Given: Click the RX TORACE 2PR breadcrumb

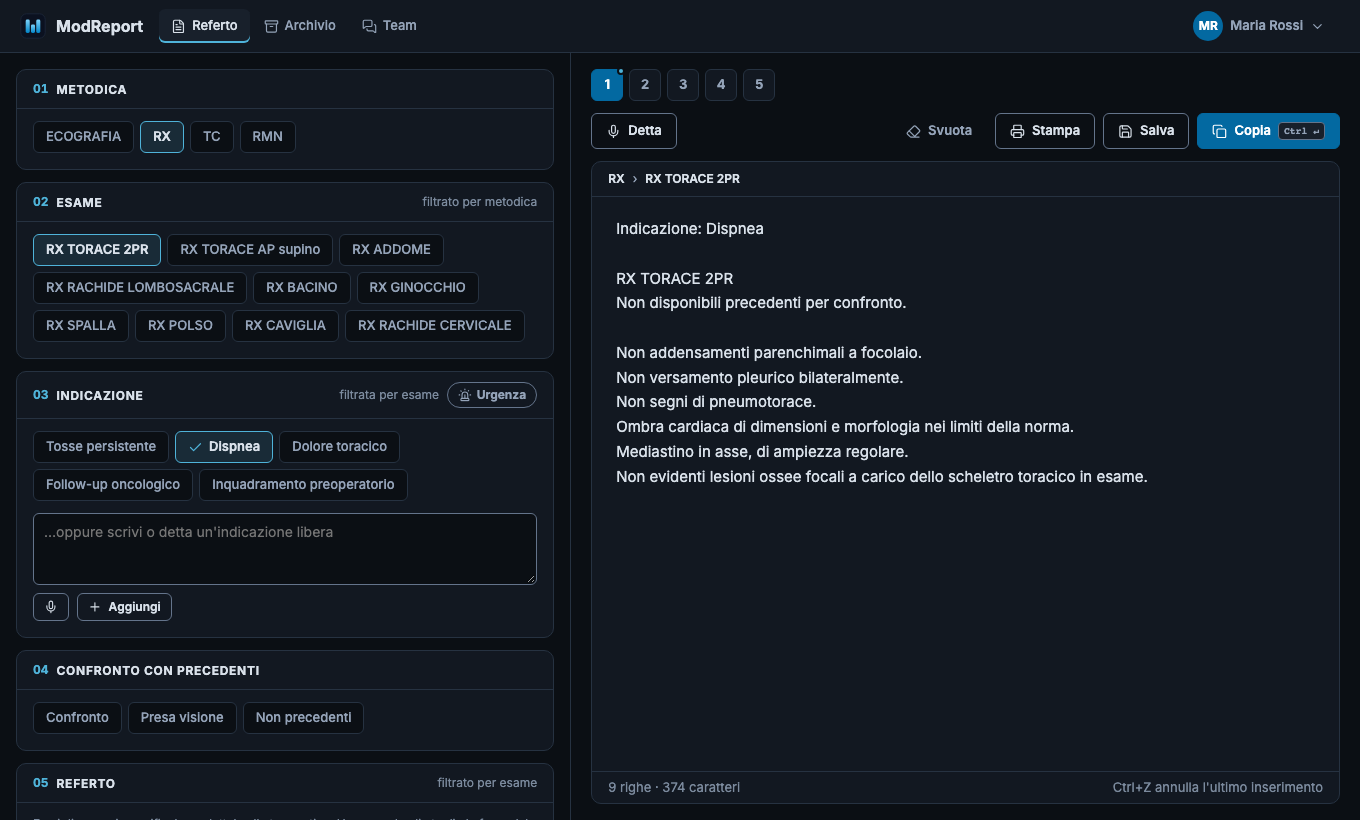Looking at the screenshot, I should [692, 179].
